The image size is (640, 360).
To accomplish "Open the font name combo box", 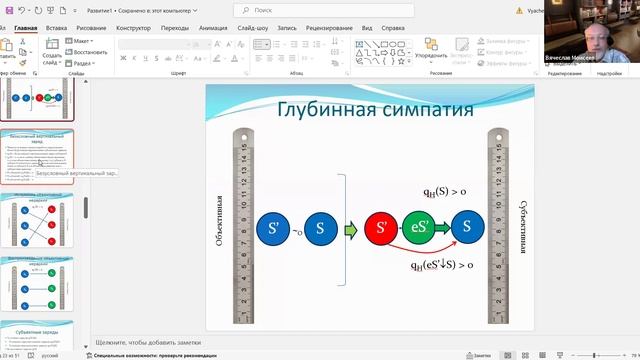I will tap(155, 44).
